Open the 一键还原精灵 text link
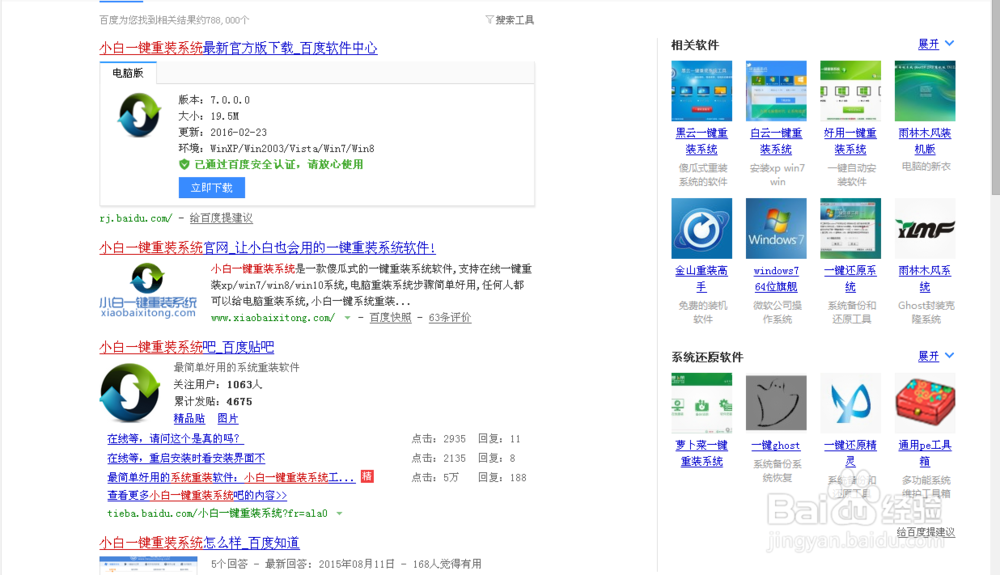This screenshot has height=575, width=1000. (851, 453)
